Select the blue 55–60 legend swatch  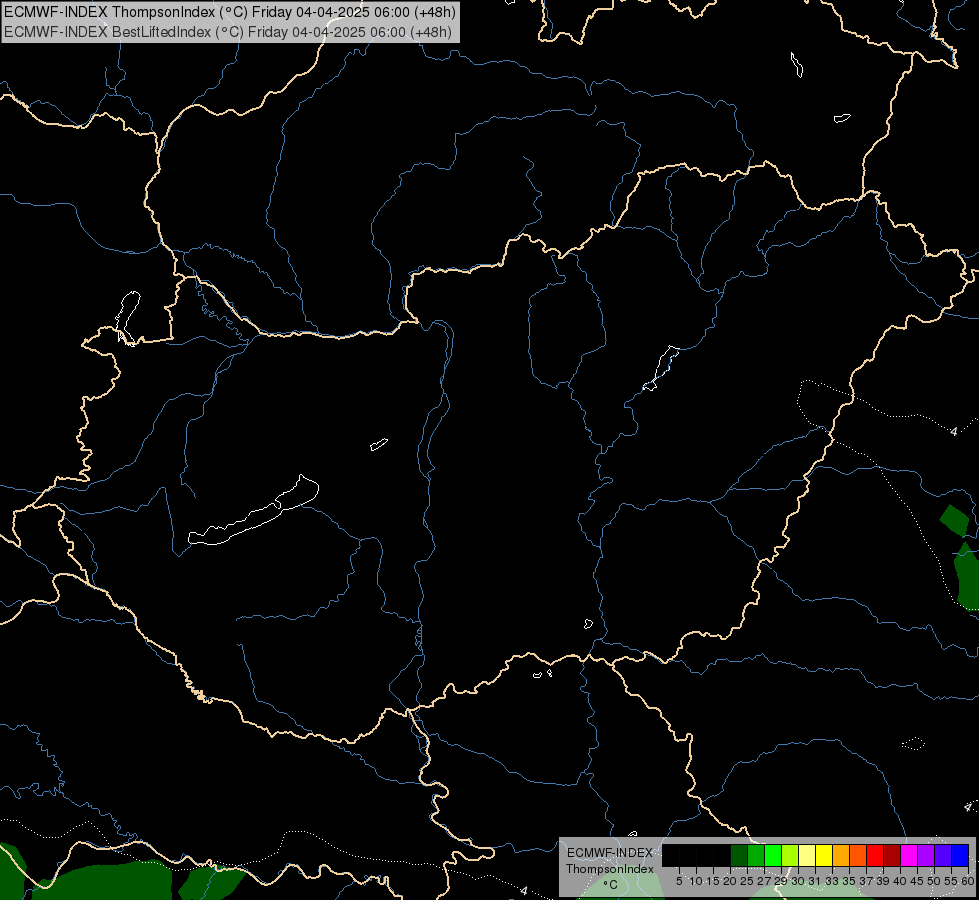pos(960,855)
